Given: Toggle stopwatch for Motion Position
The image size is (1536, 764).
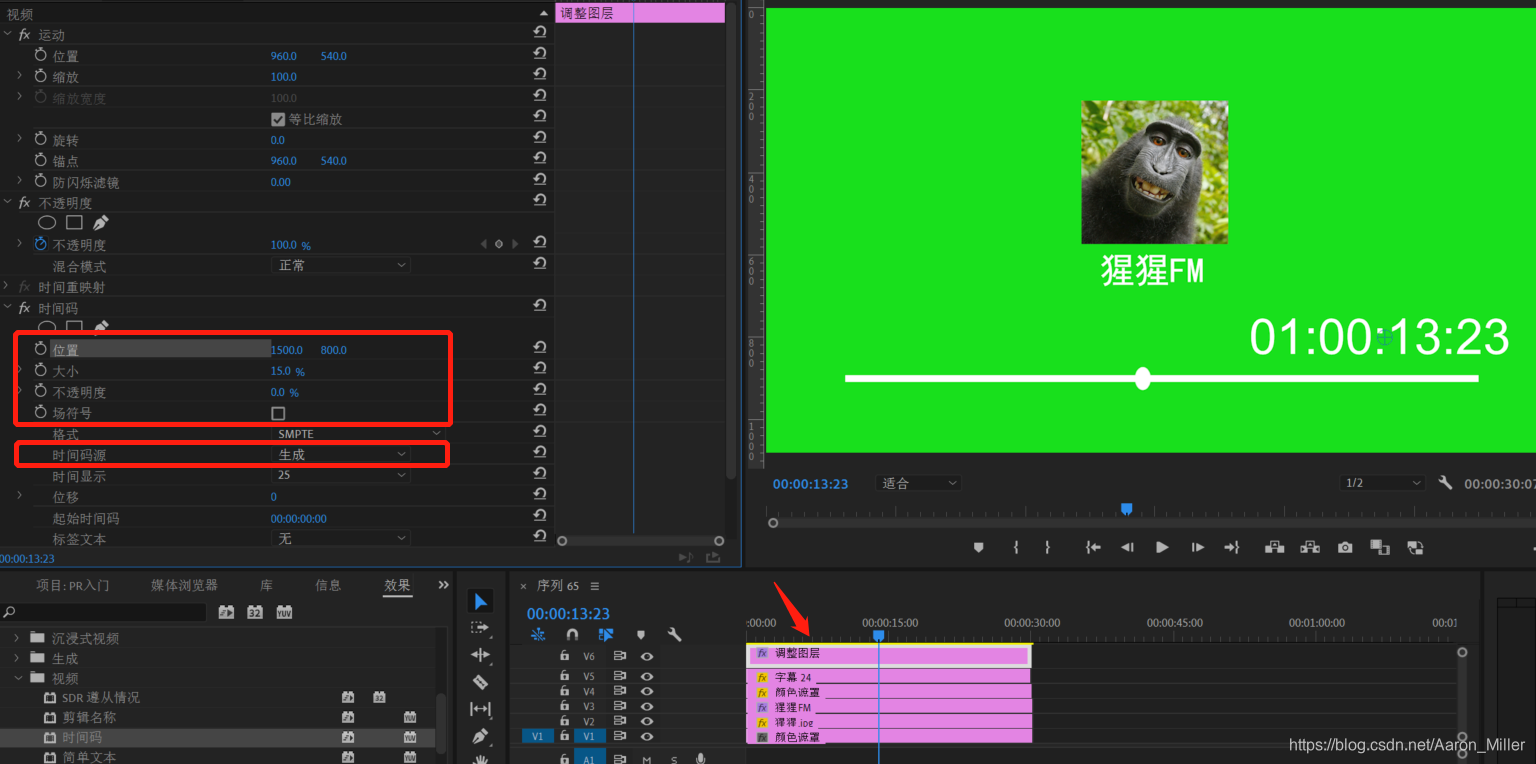Looking at the screenshot, I should coord(41,55).
